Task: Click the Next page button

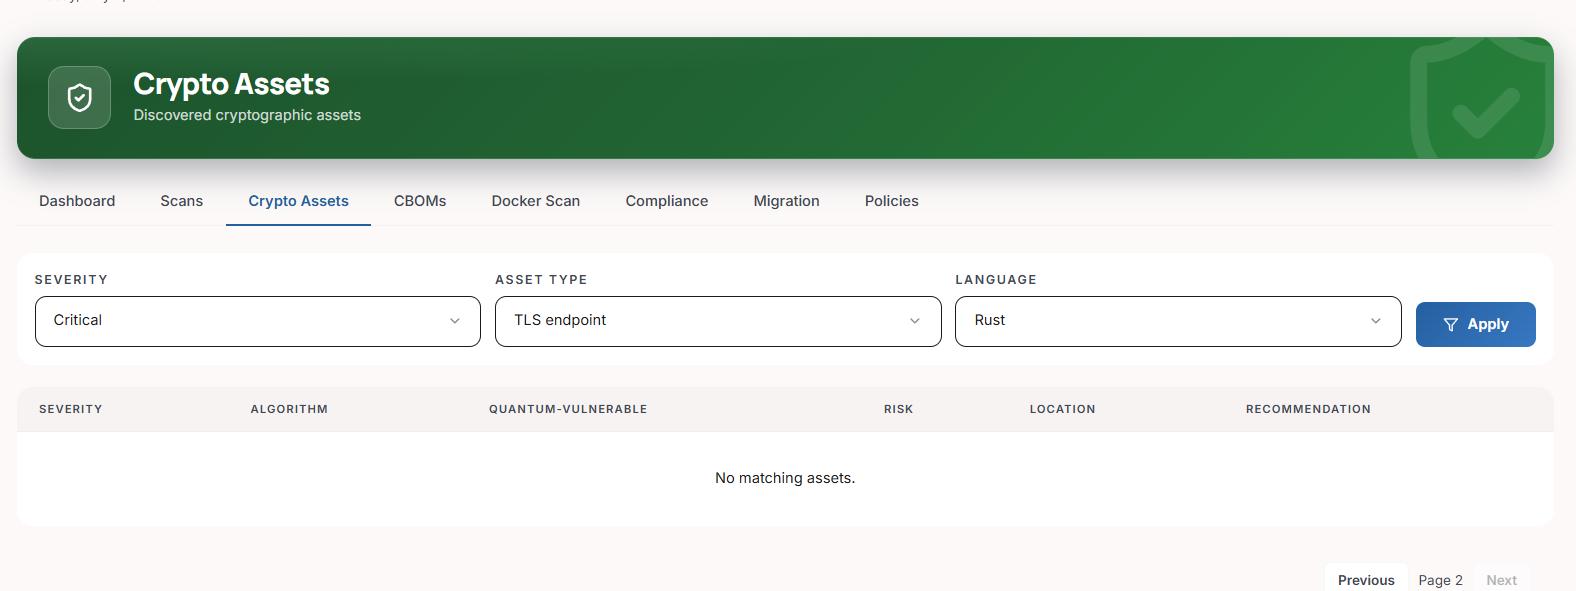Action: coord(1501,579)
